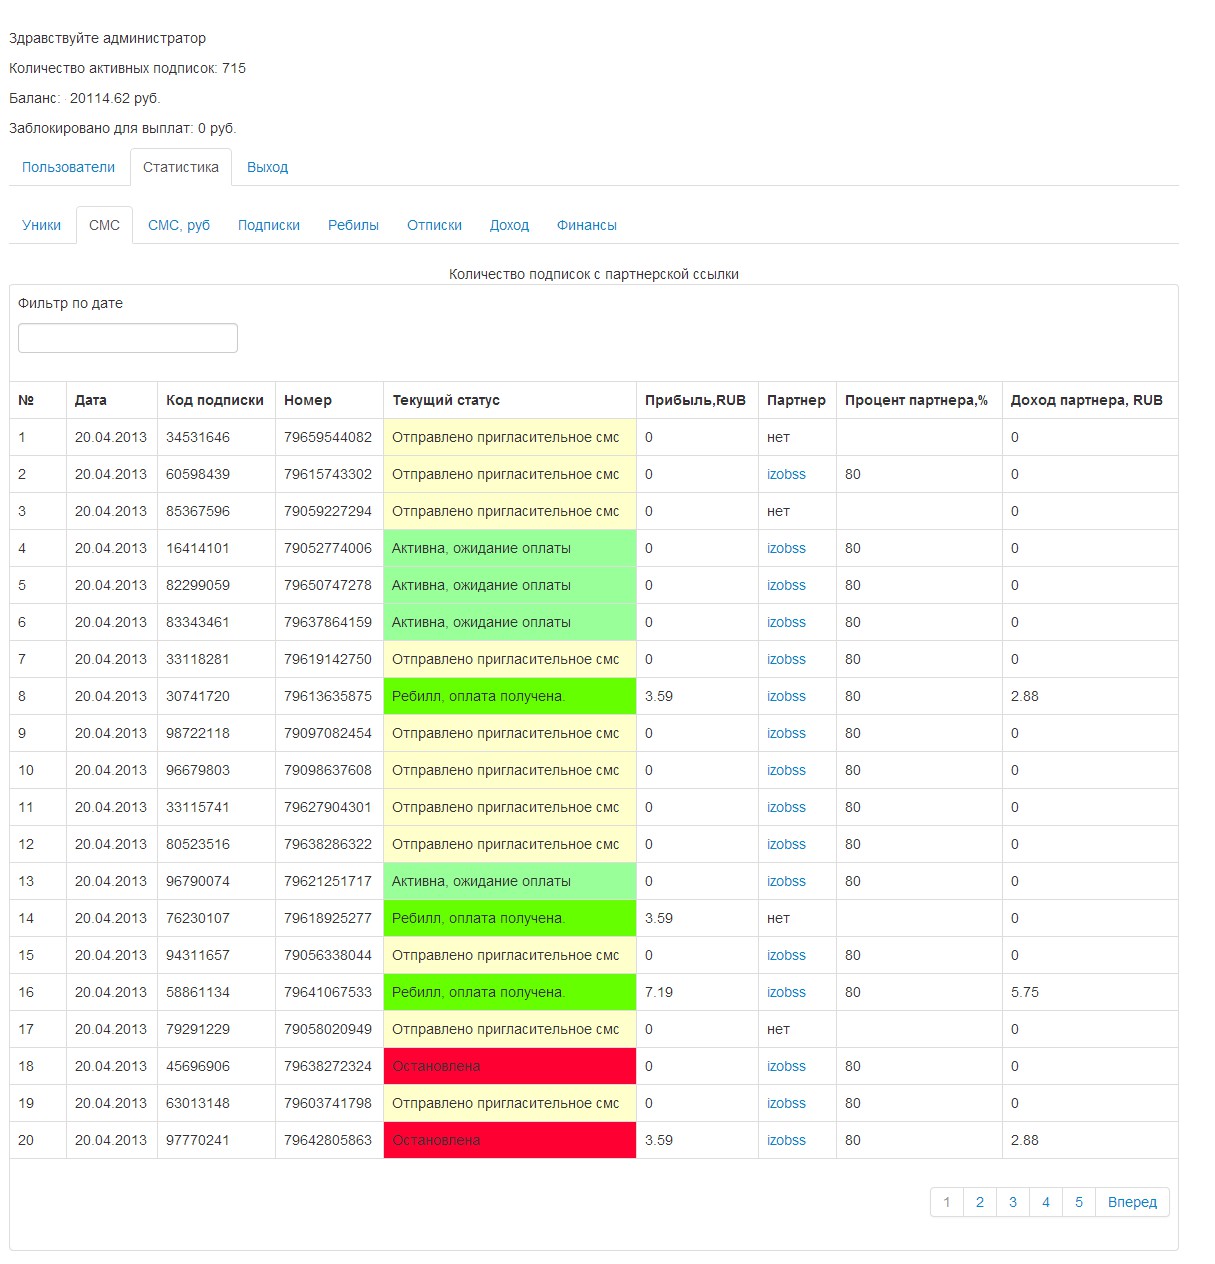Click profit value 7.19 in row 16

(659, 992)
